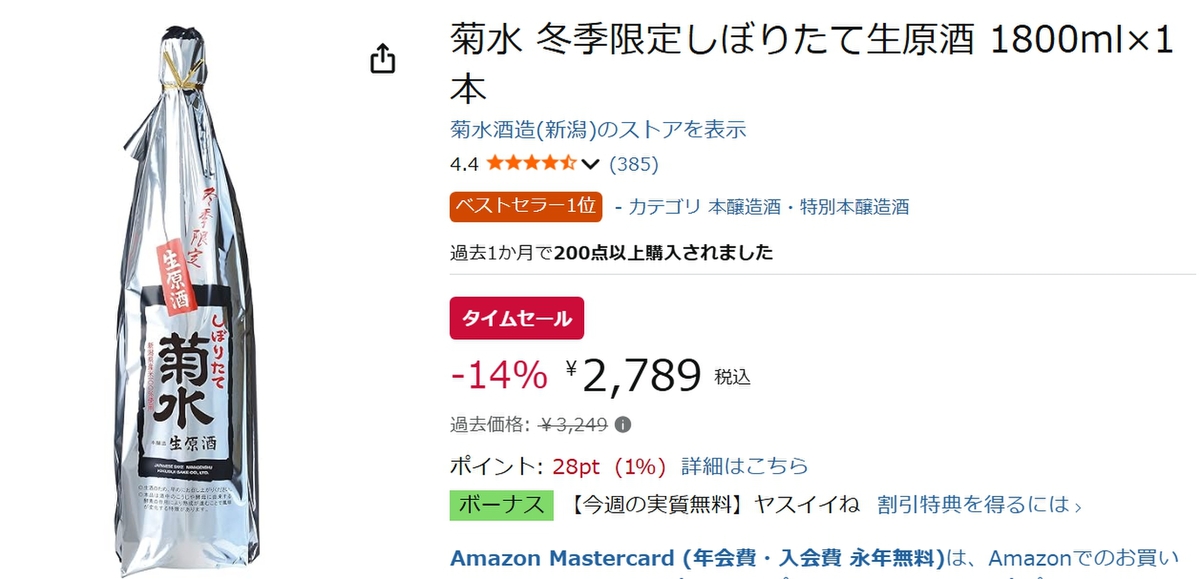Open the 割引特典を得るには link

979,505
